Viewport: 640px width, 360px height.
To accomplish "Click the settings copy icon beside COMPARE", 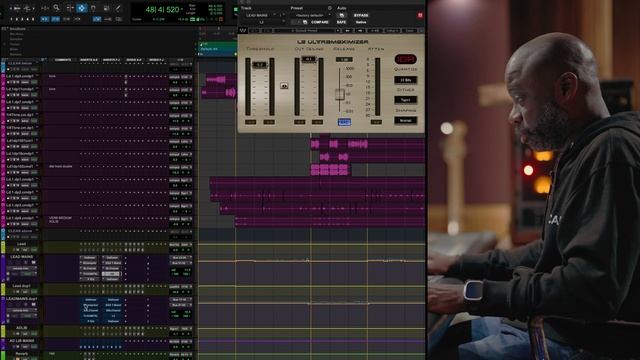I will 305,22.
